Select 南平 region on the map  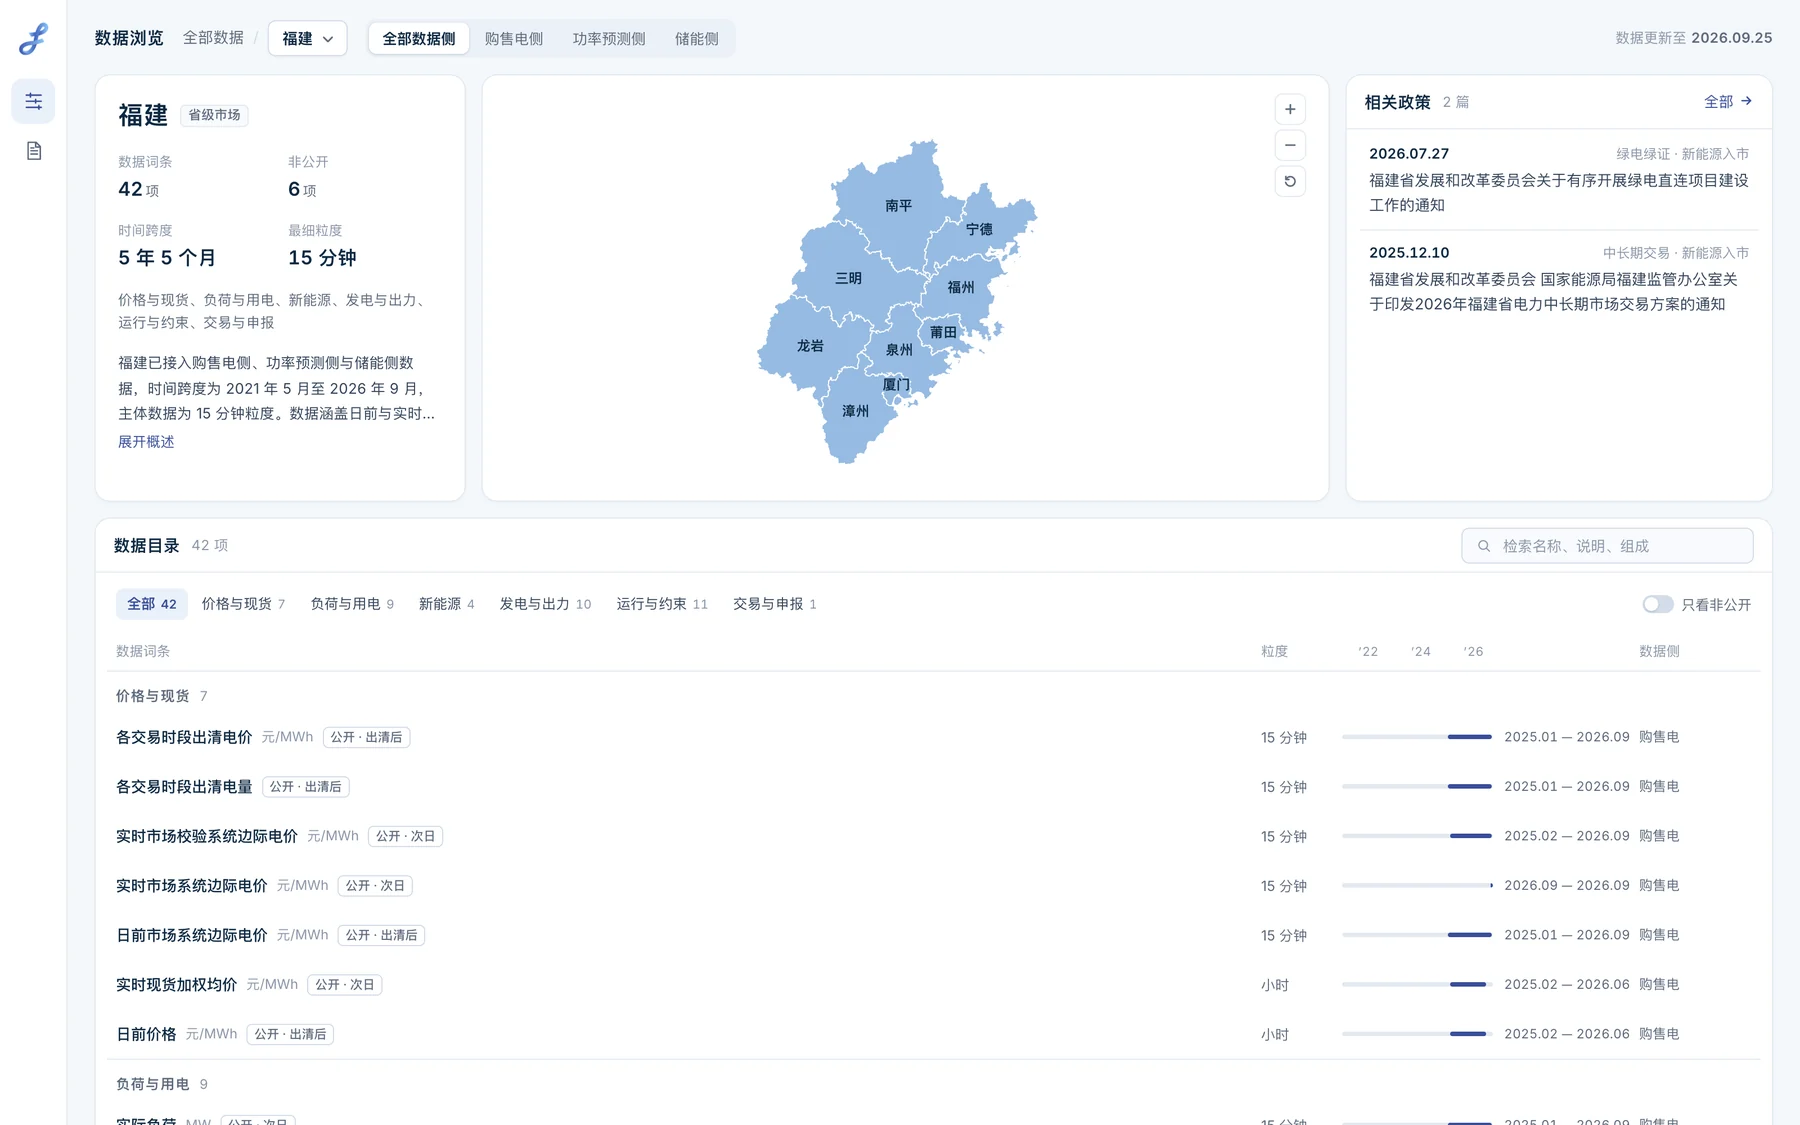coord(898,205)
